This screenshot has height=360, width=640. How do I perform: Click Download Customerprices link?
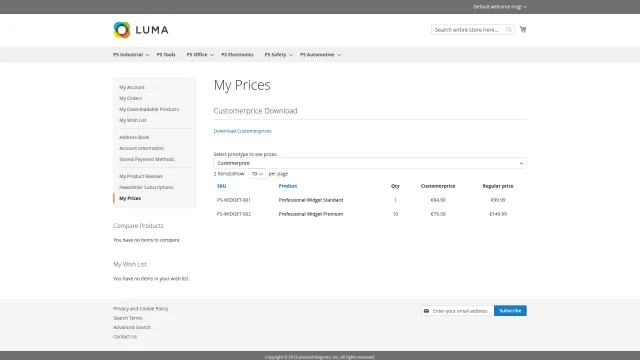[x=242, y=131]
